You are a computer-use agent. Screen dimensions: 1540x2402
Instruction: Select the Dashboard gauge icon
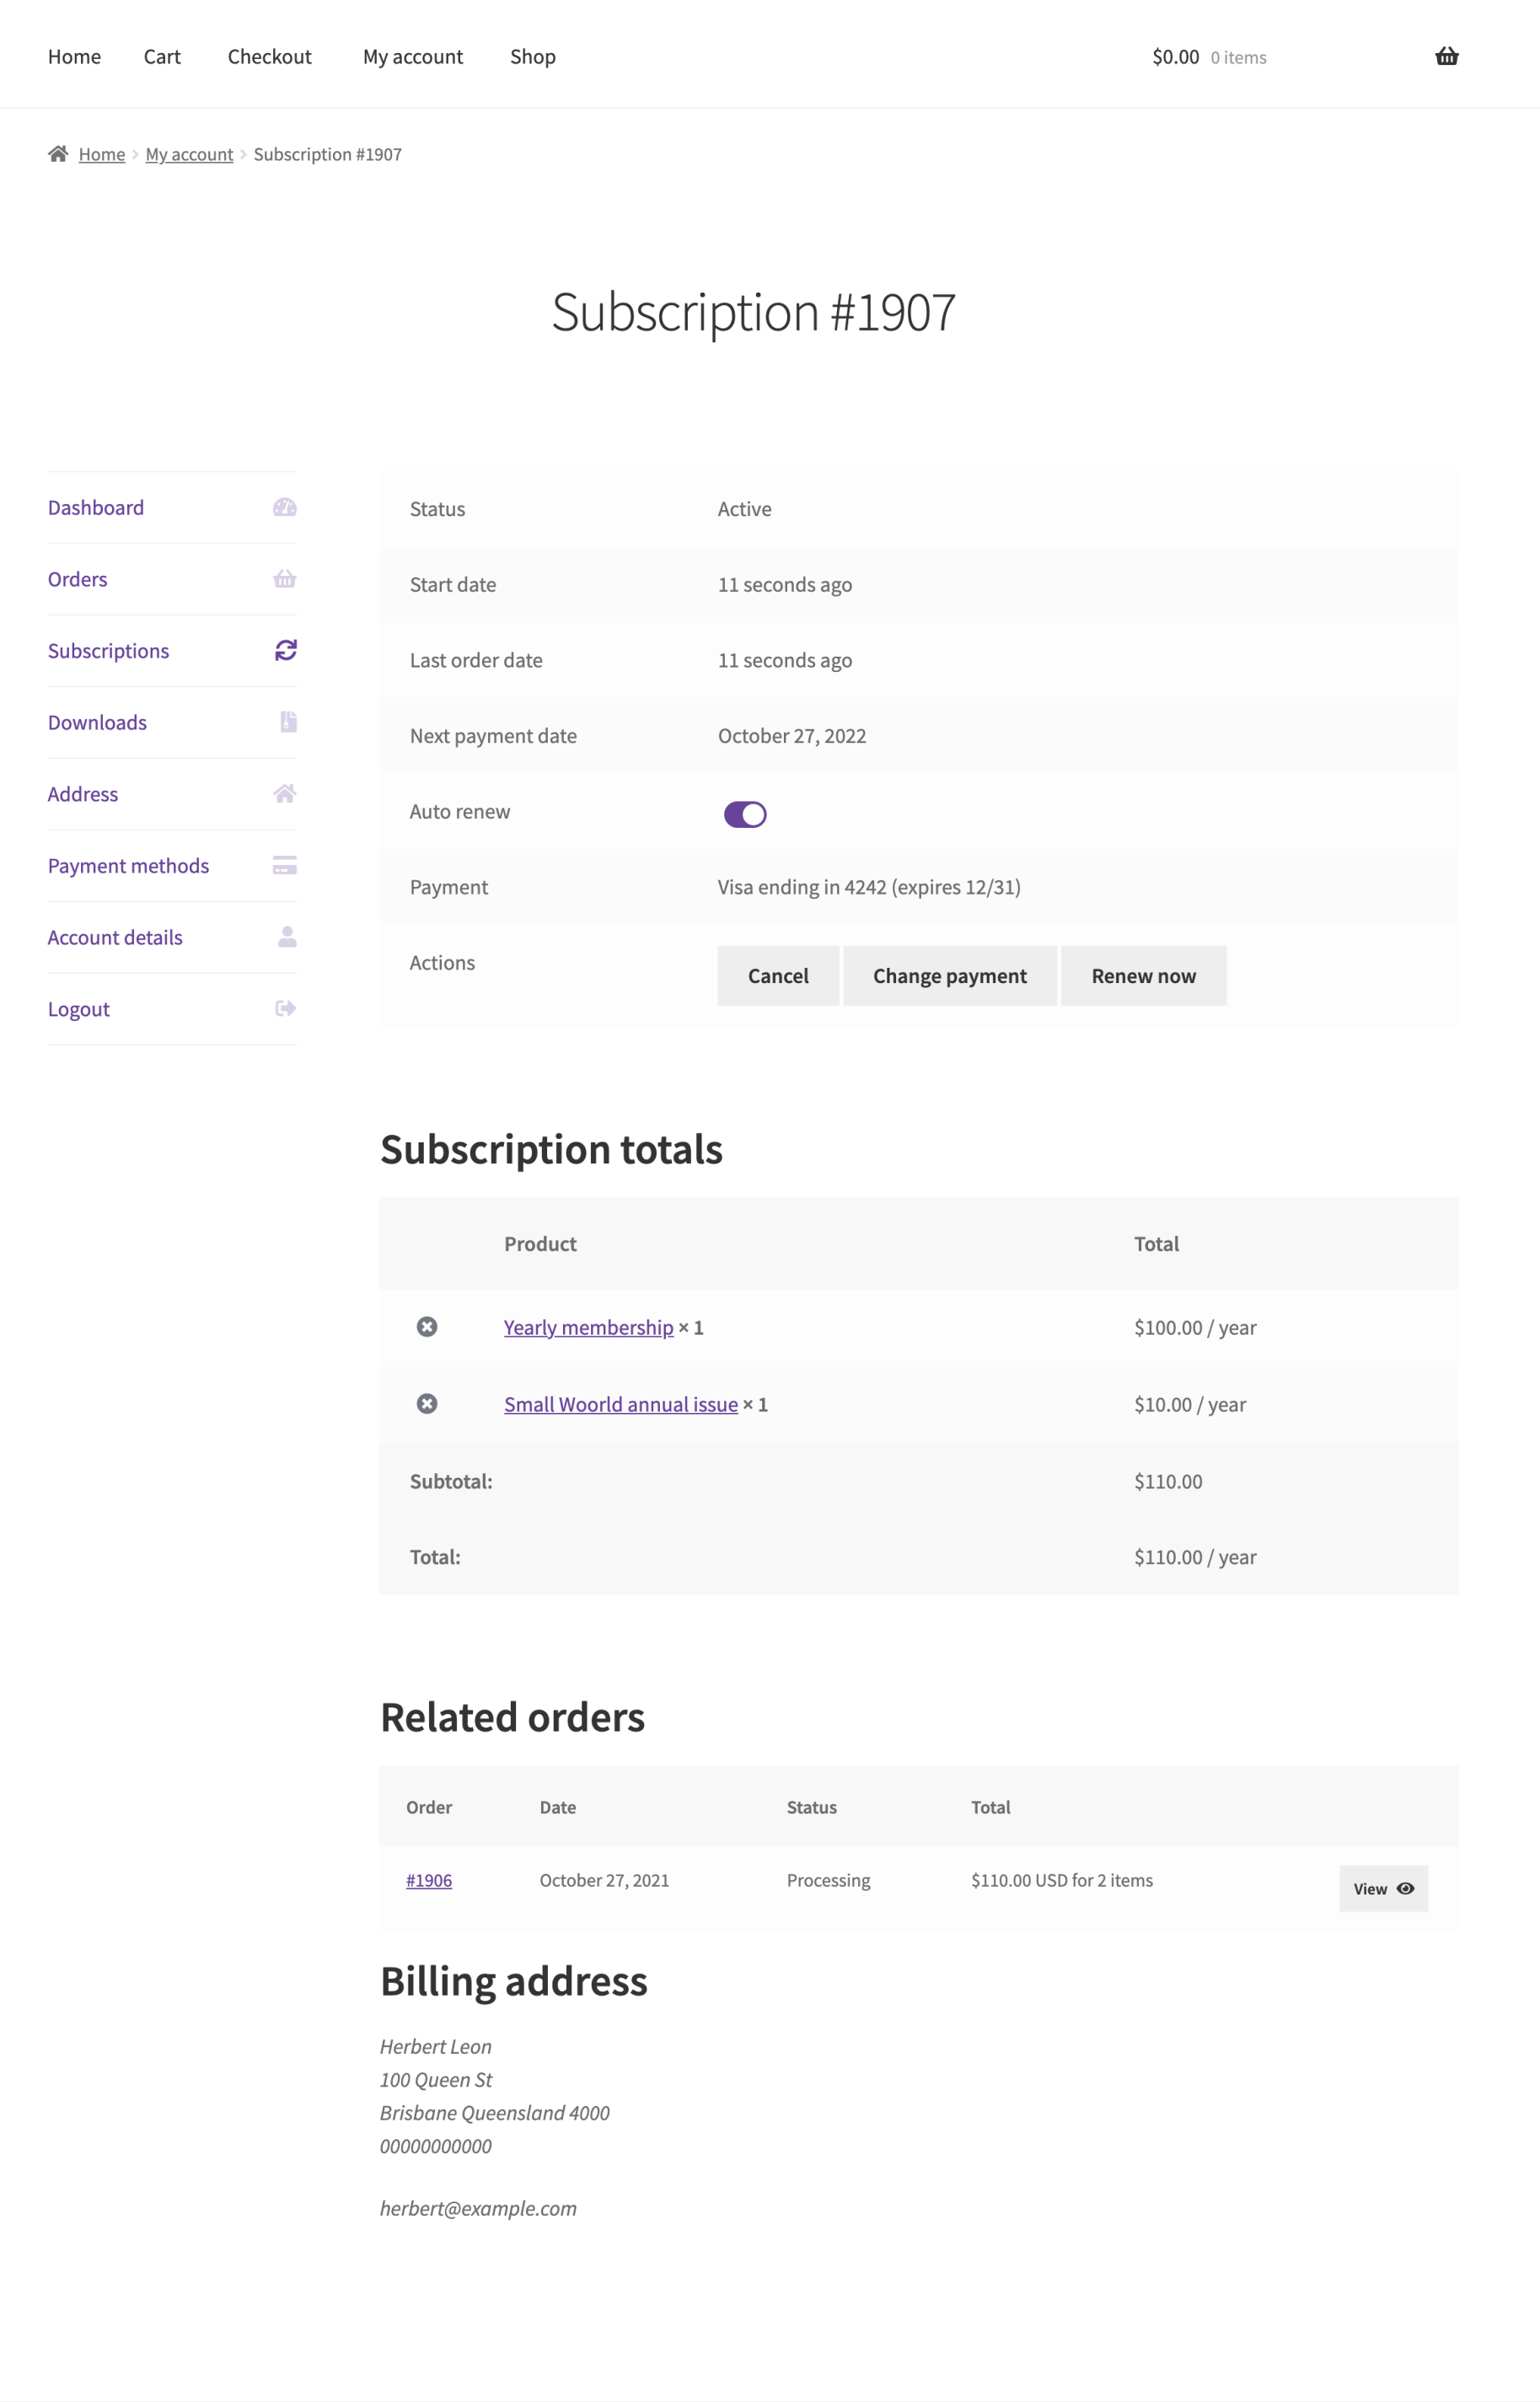pos(285,507)
